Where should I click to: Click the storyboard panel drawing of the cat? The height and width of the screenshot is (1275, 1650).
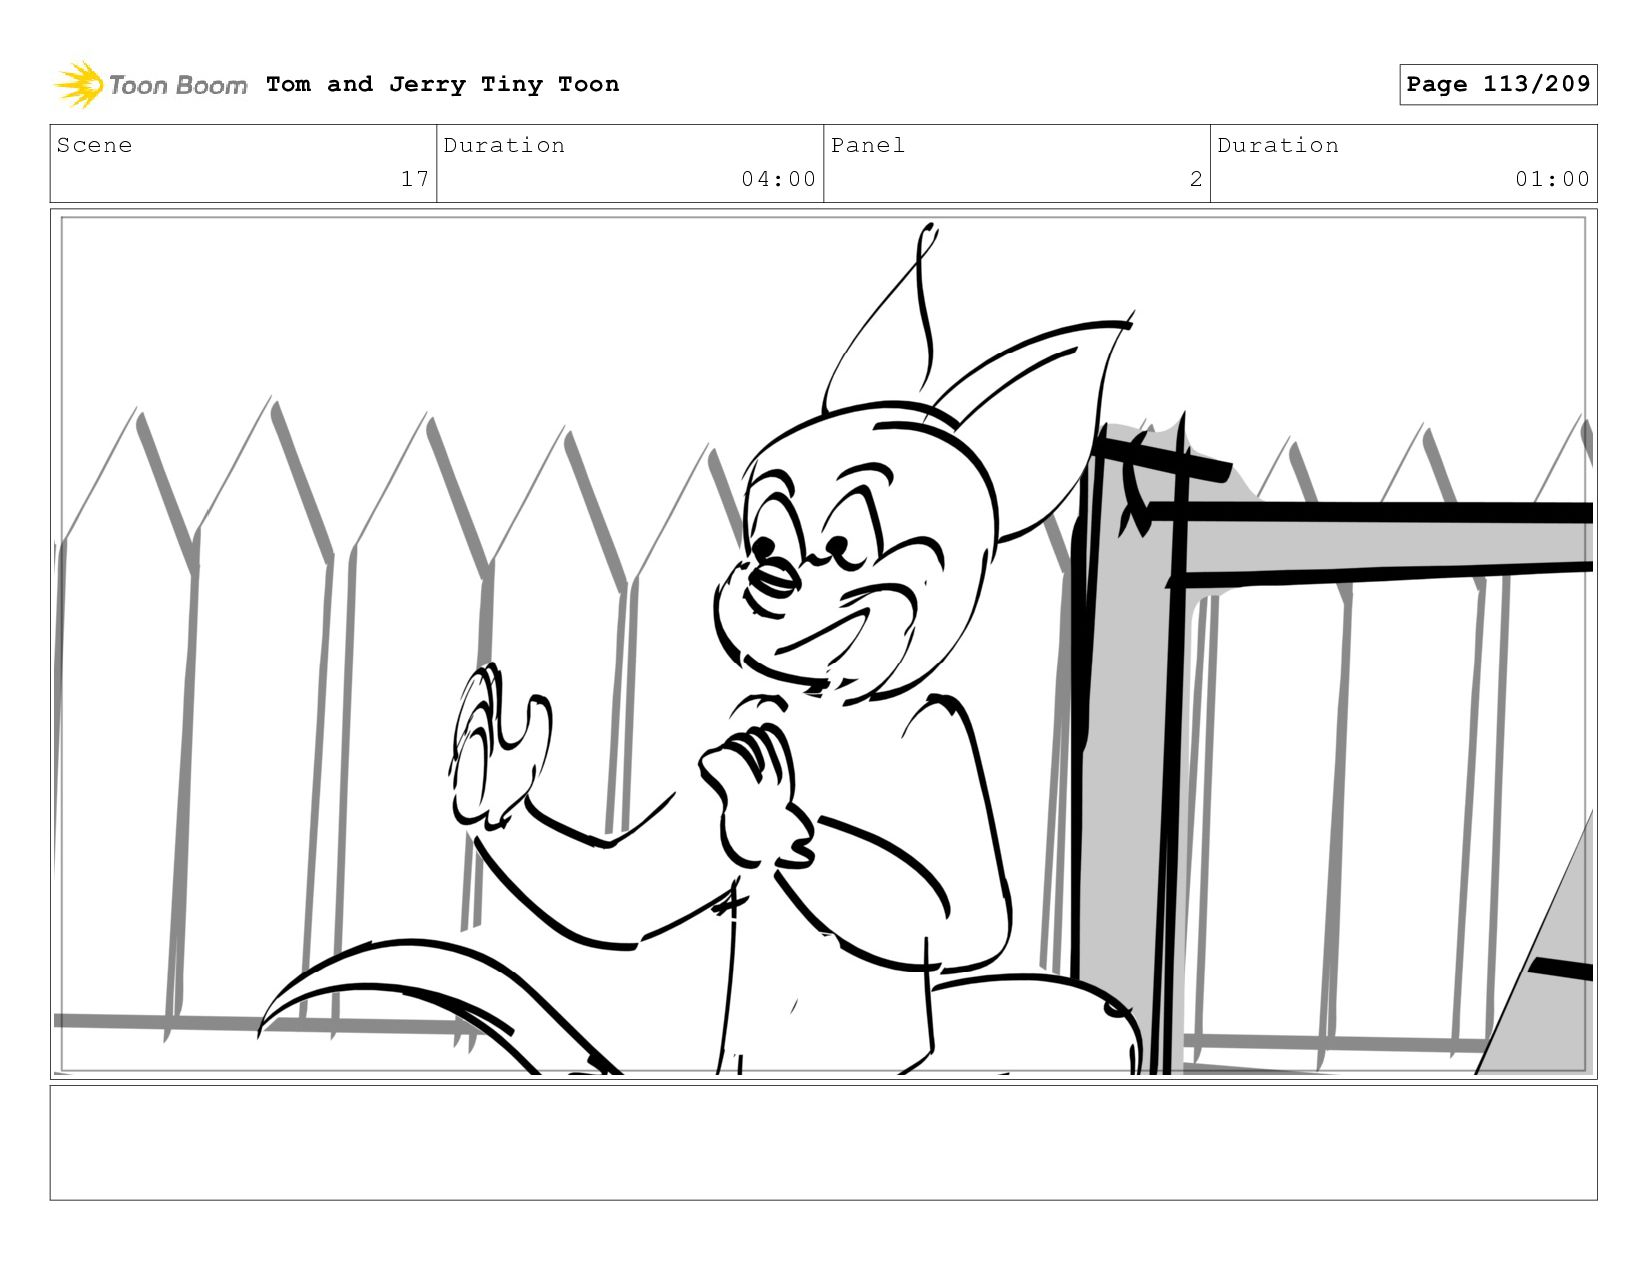coord(823,643)
